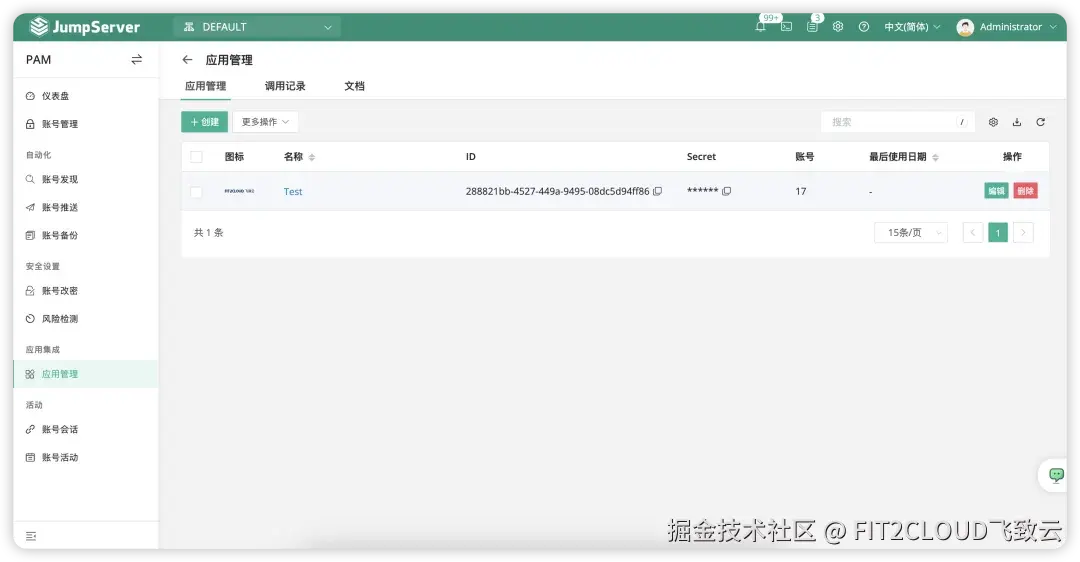Screen dimensions: 1080x562
Task: Switch to the 应用管理 tab
Action: coord(205,86)
